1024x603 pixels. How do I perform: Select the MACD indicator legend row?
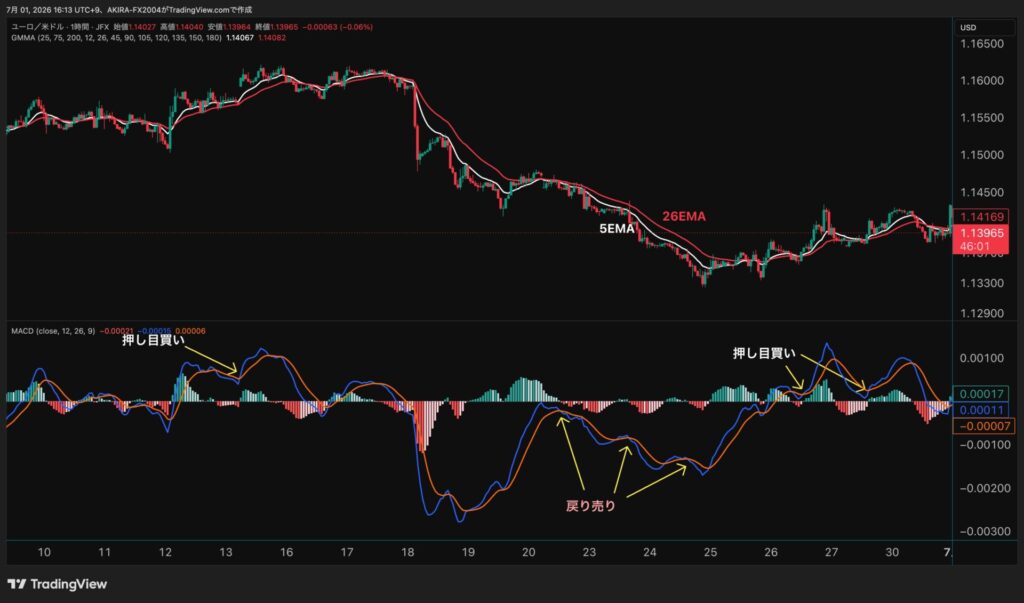tap(108, 331)
